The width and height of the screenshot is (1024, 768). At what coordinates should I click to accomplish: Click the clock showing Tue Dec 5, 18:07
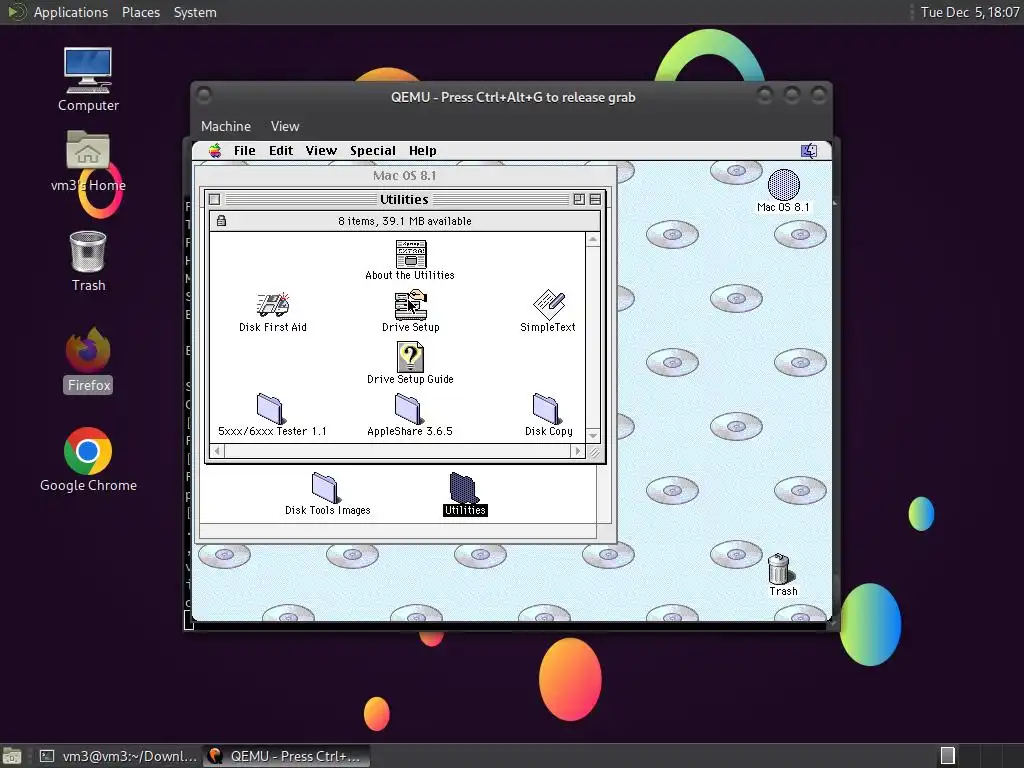coord(970,12)
